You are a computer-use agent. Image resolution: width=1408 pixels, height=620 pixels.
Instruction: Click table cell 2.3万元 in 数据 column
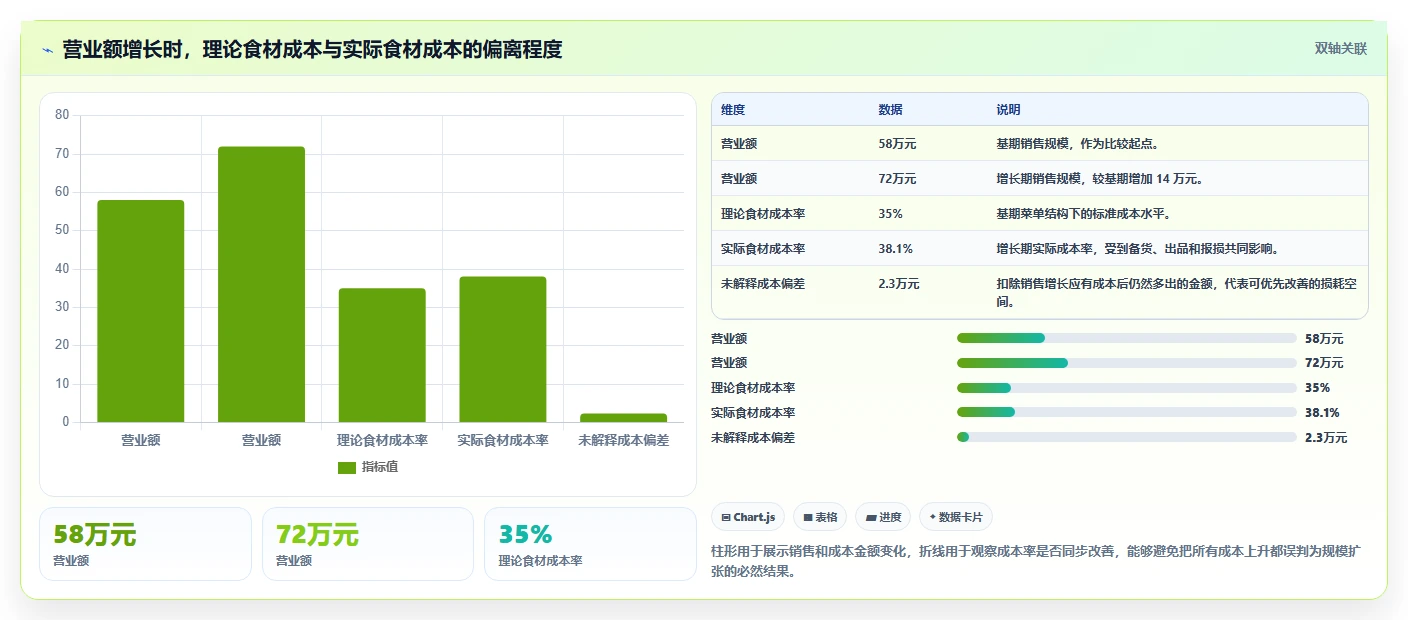899,284
